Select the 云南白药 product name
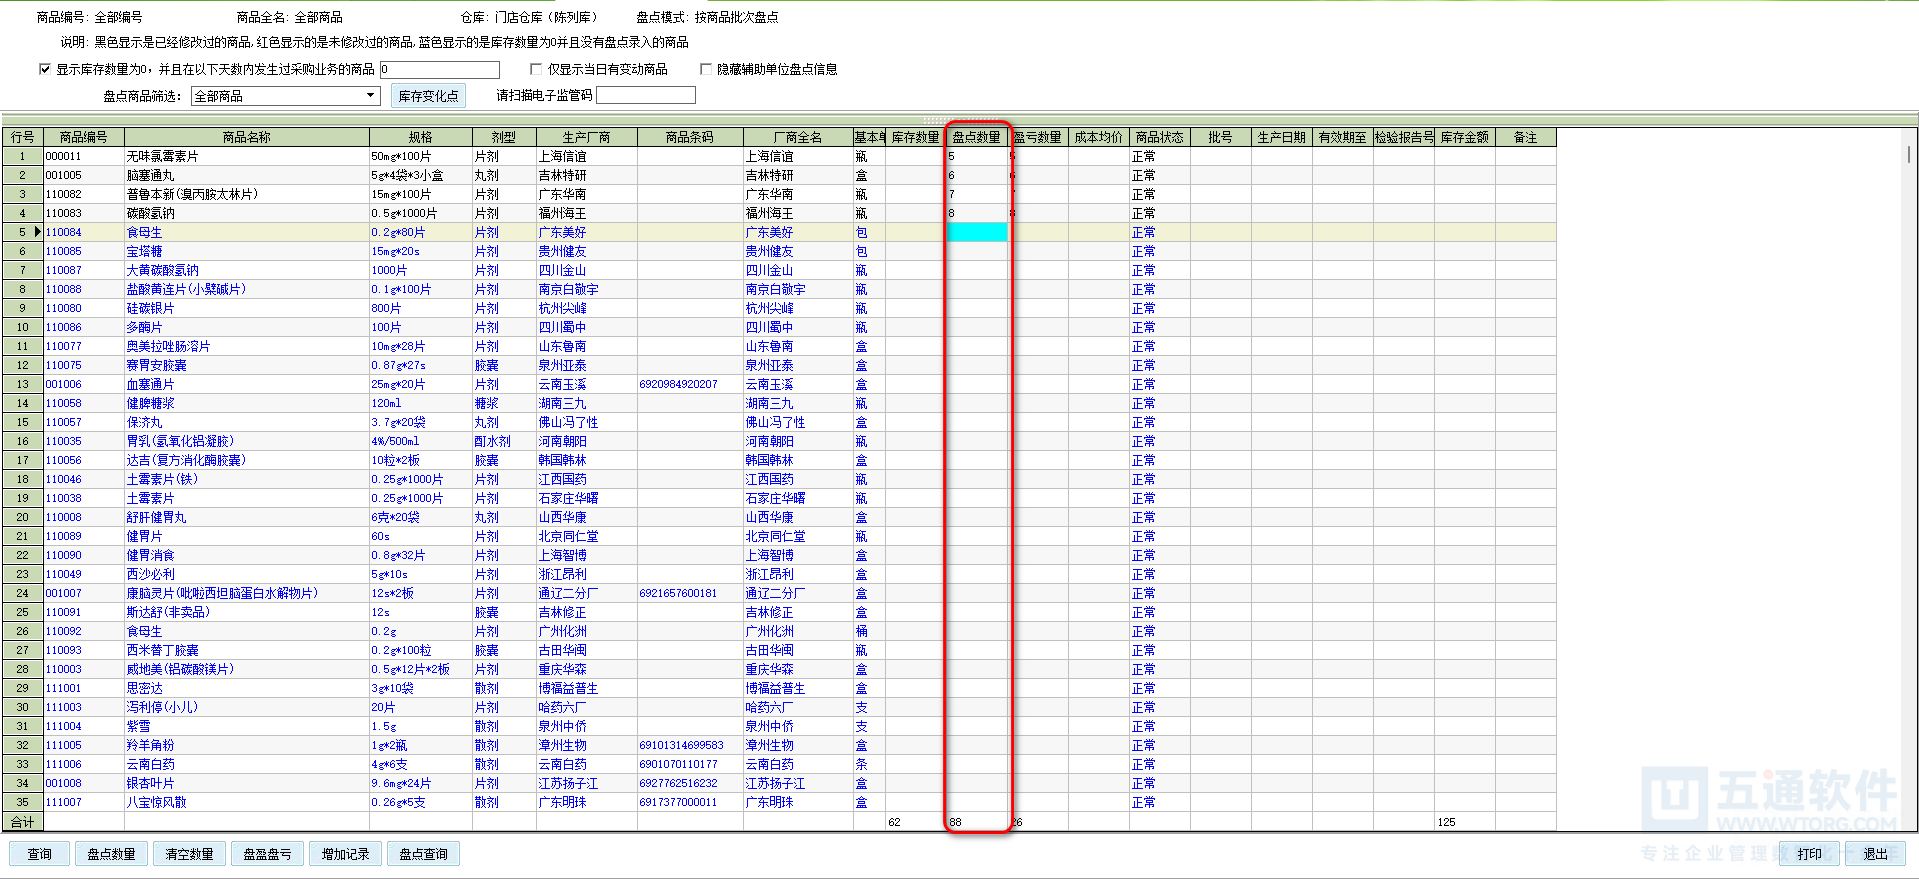1919x879 pixels. coord(151,764)
